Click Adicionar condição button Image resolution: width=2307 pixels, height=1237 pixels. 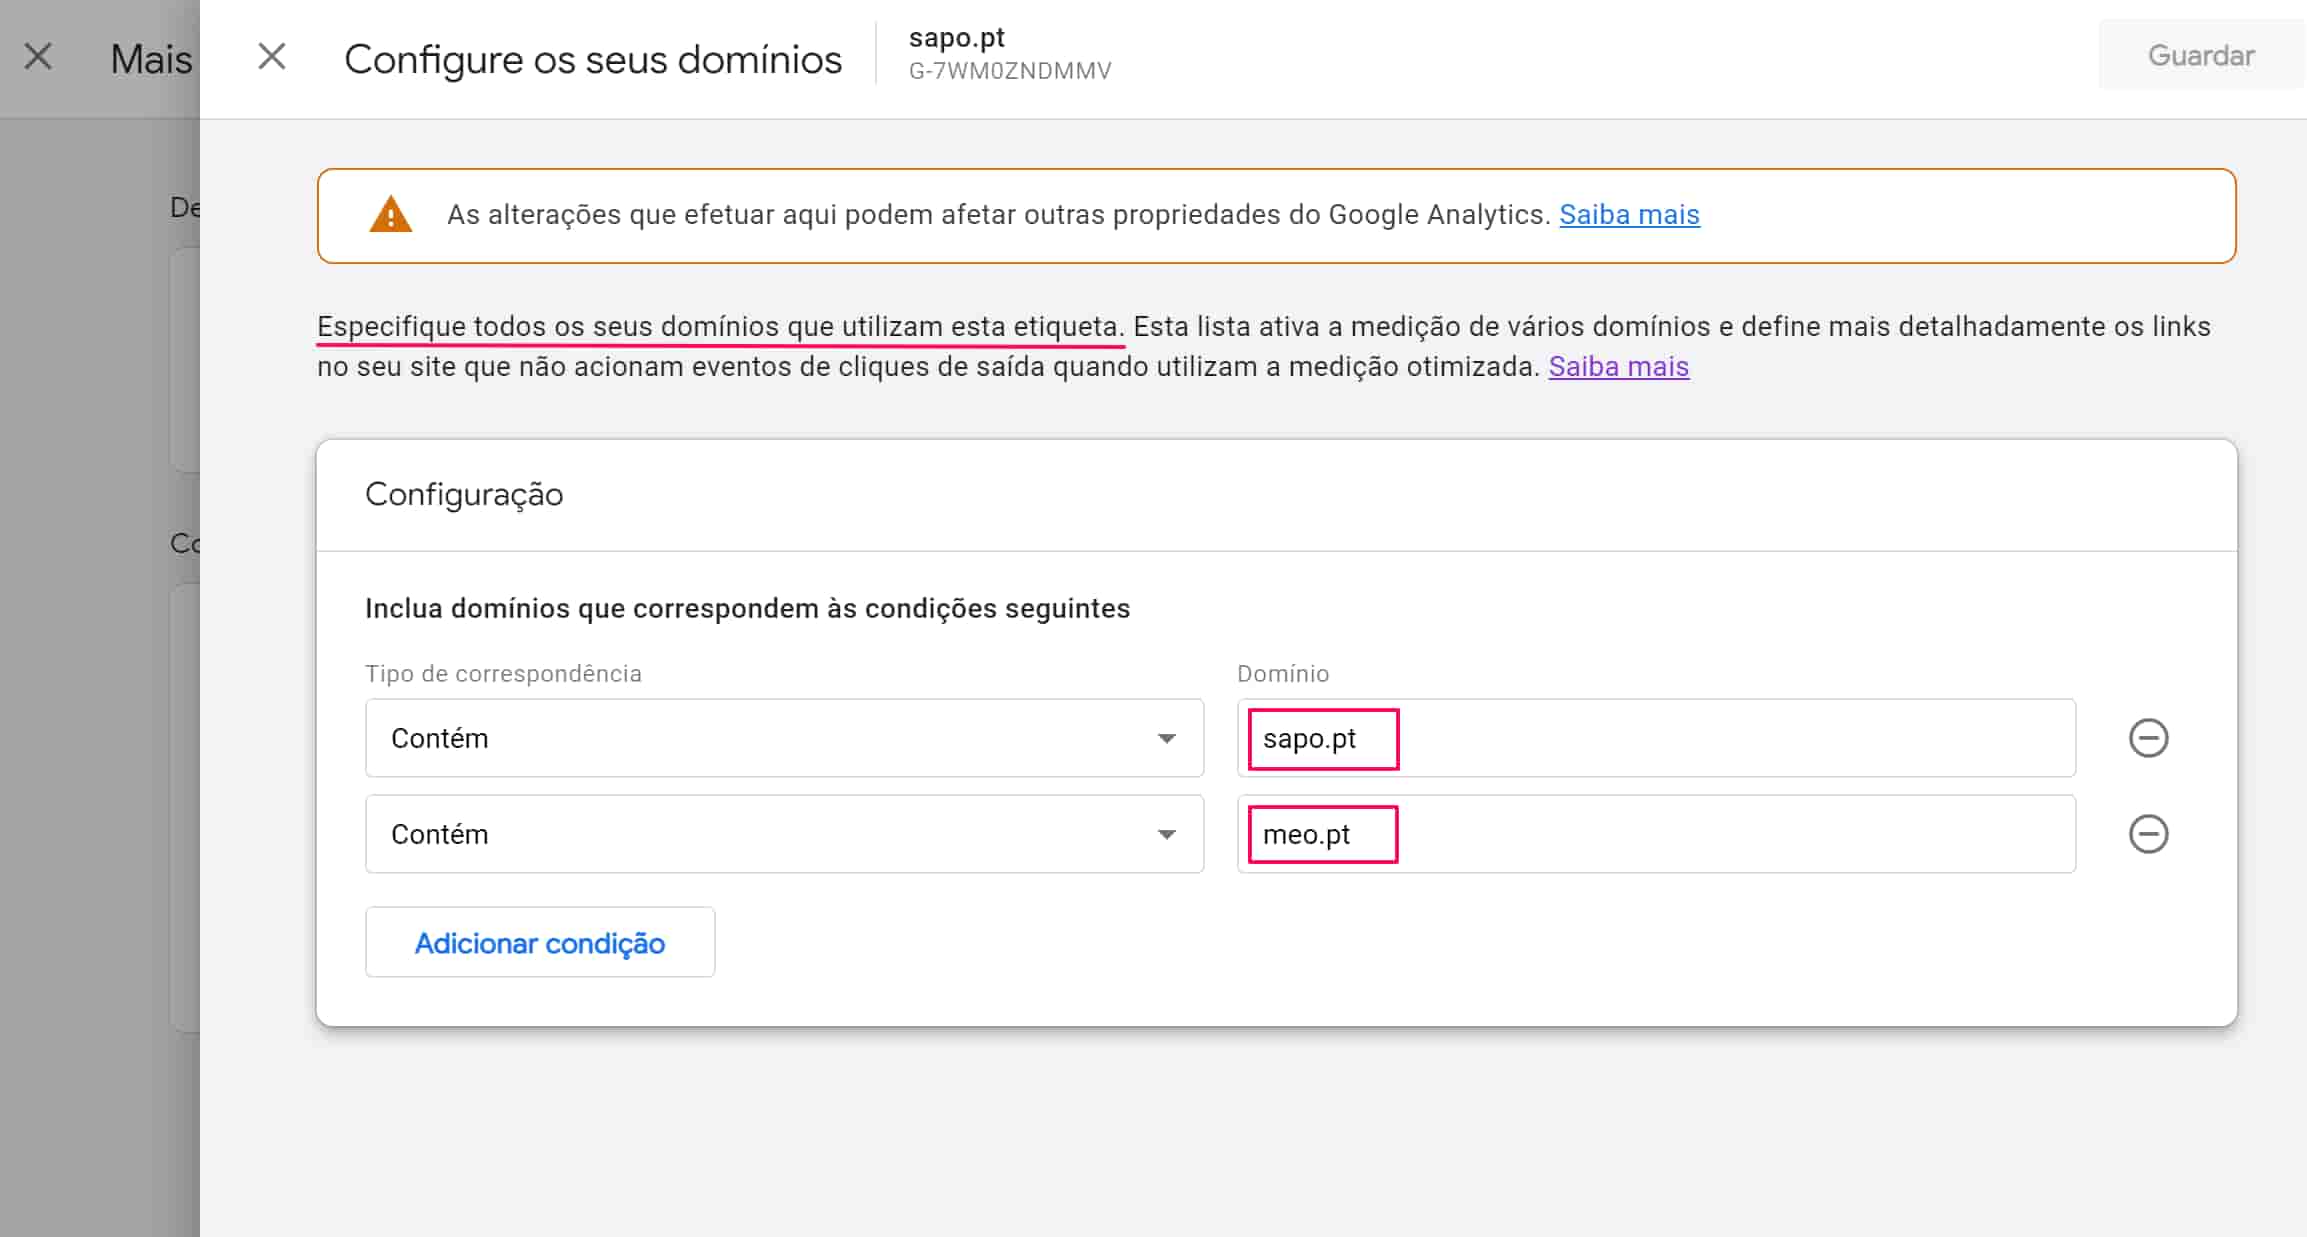coord(540,942)
